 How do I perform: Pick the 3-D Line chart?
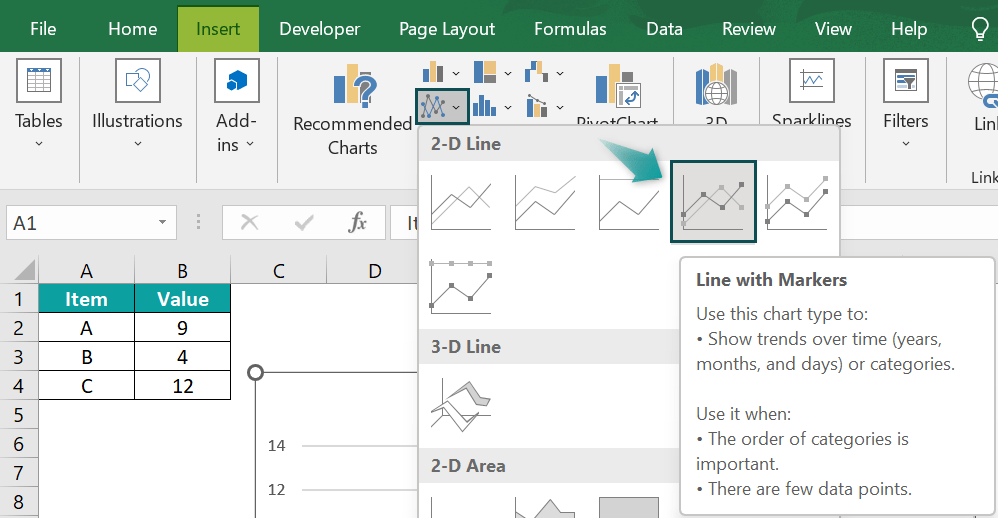pyautogui.click(x=461, y=405)
